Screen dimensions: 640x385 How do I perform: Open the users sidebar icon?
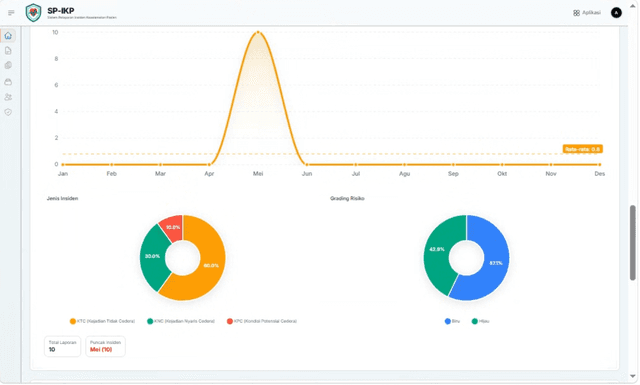(8, 97)
